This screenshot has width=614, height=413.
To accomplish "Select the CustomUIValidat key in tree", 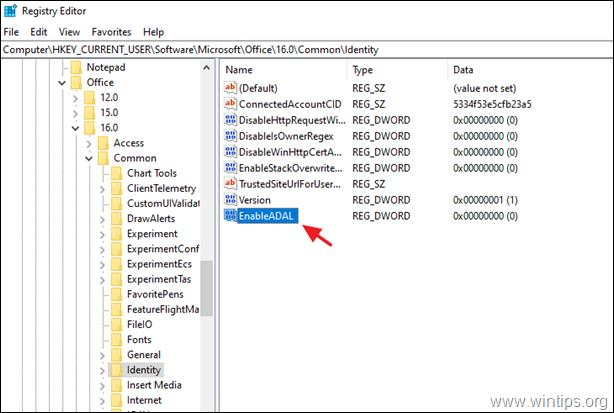I will (163, 204).
